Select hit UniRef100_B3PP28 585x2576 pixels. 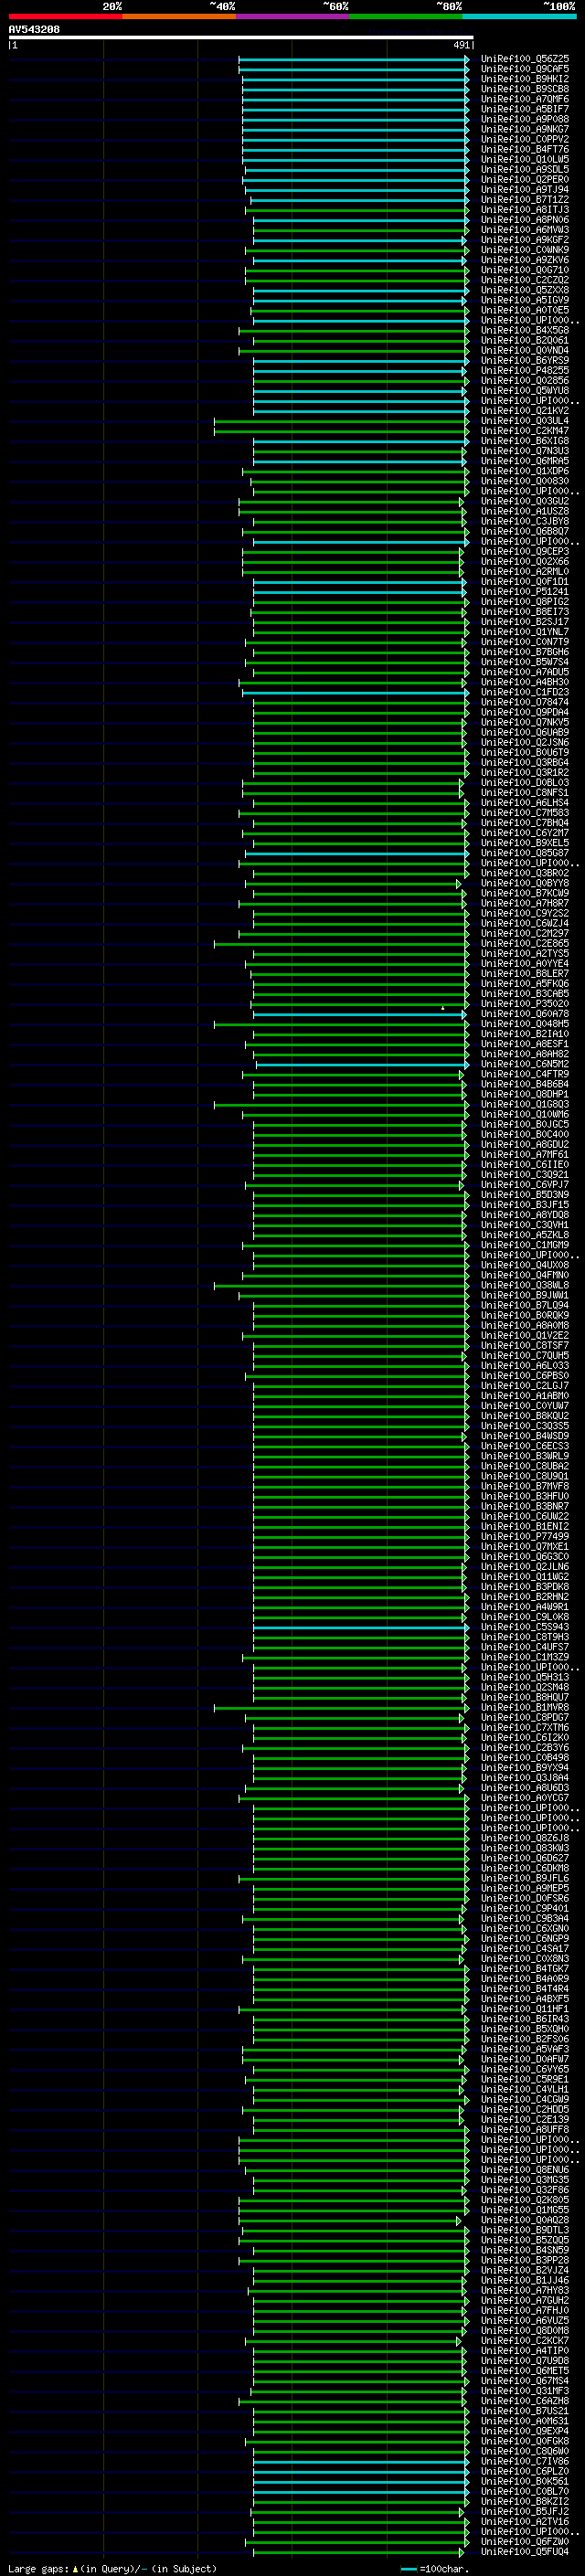click(x=525, y=2260)
